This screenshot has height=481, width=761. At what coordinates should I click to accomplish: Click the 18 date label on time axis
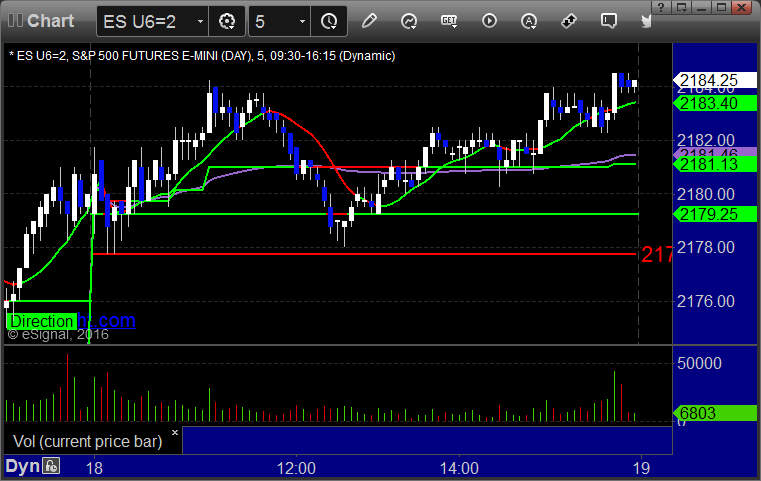94,468
